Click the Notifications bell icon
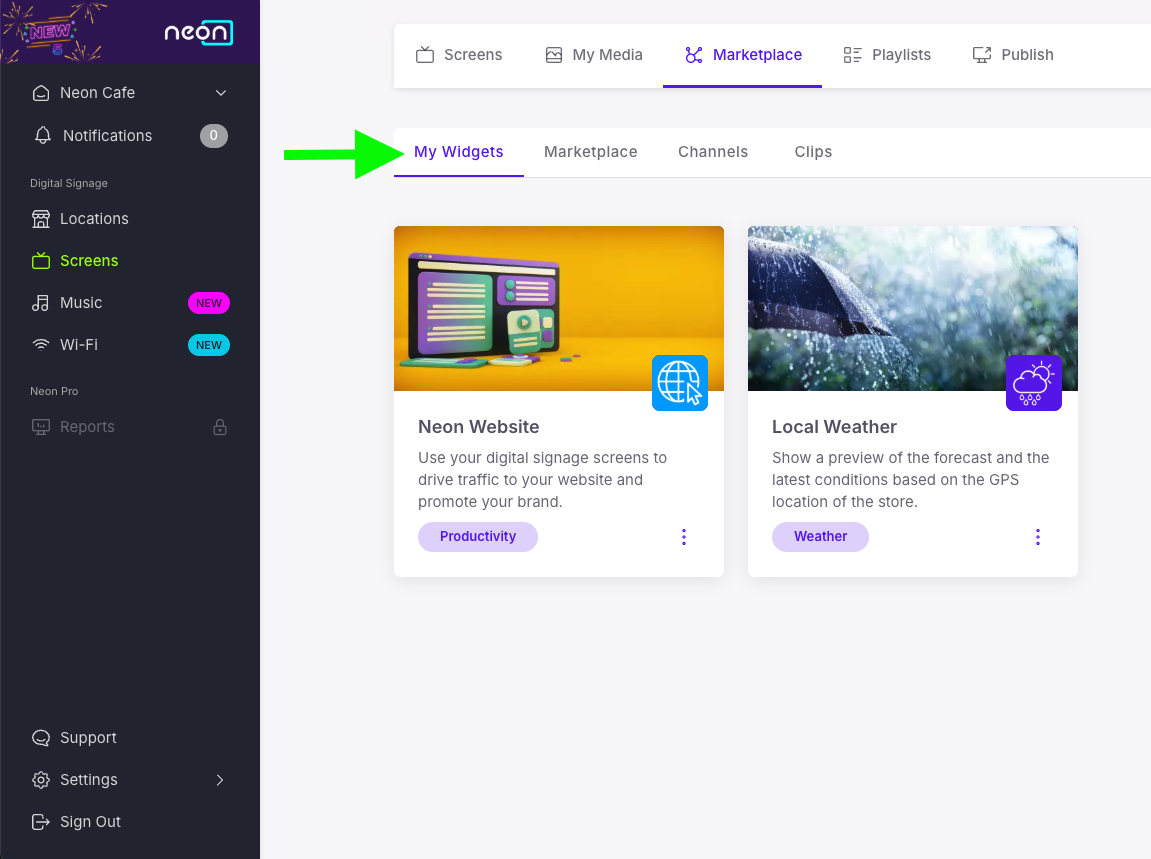 tap(43, 136)
